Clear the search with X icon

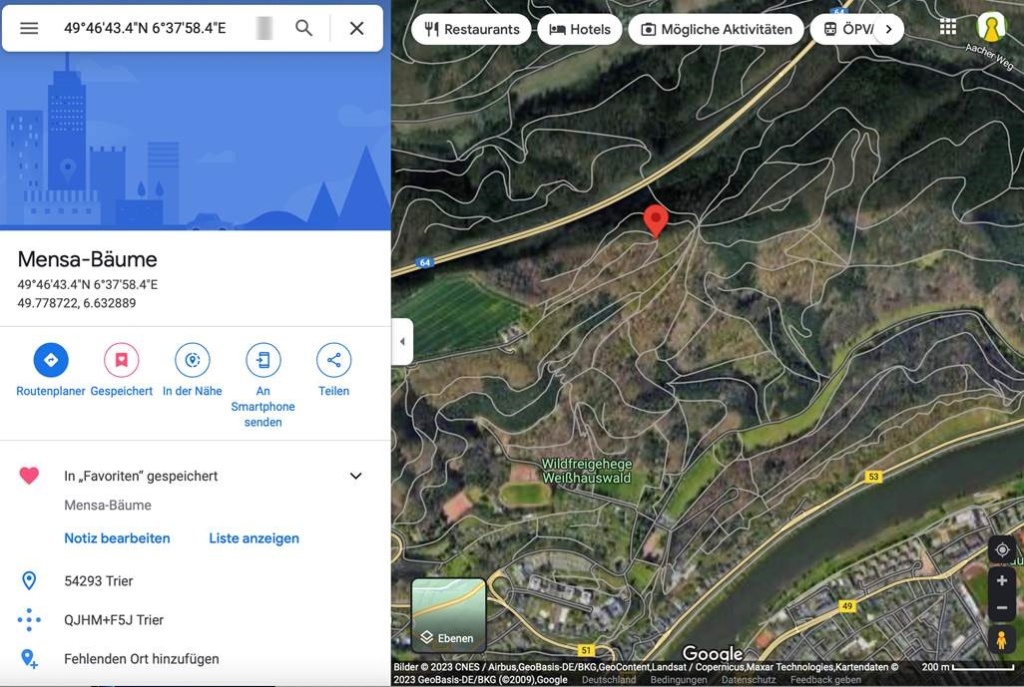[356, 28]
